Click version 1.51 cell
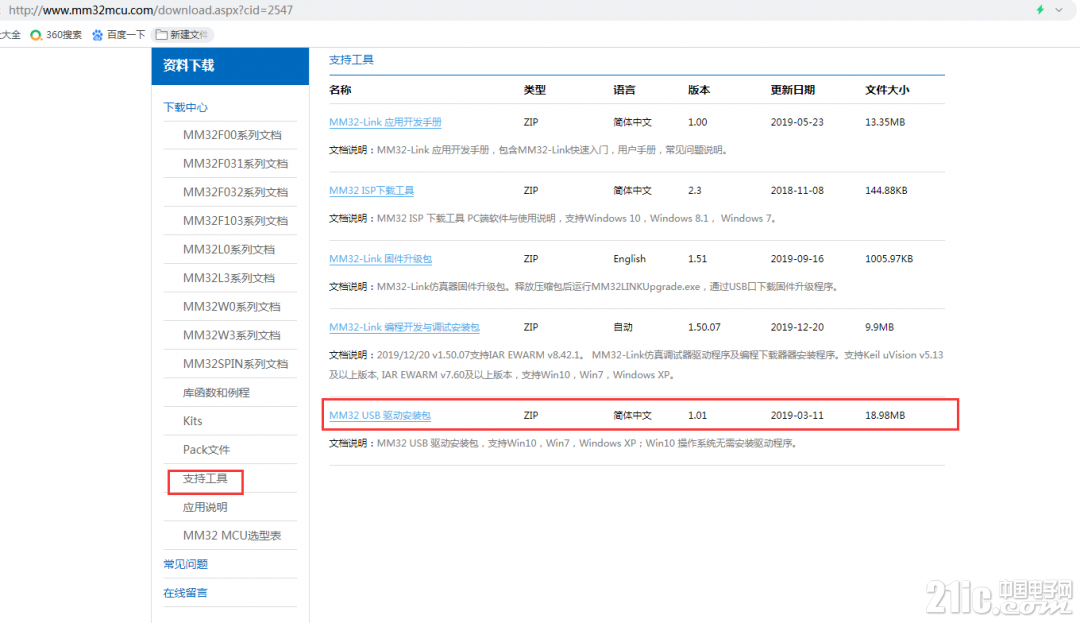1080x623 pixels. (698, 259)
